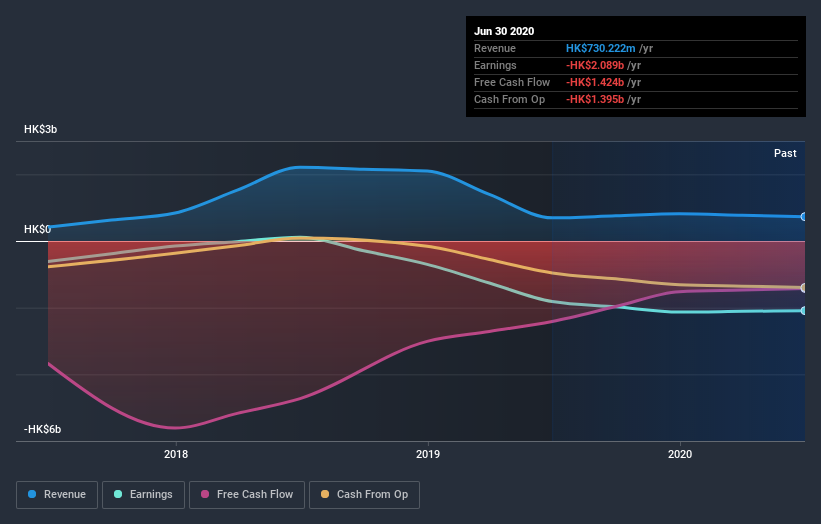The image size is (821, 524).
Task: Click the Revenue end-point marker on the blue line
Action: click(x=804, y=217)
